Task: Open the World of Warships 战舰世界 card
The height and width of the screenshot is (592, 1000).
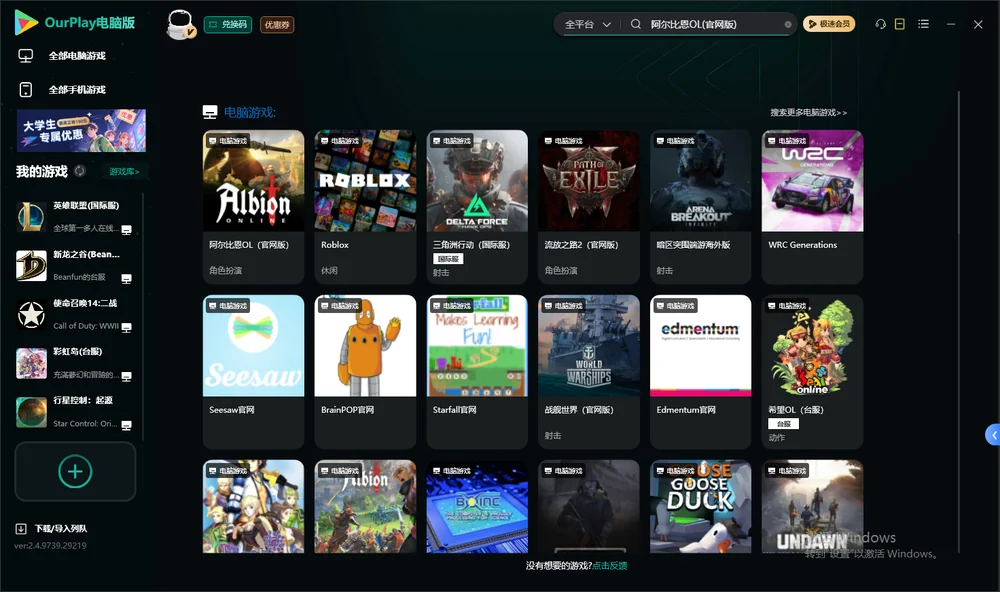Action: 589,372
